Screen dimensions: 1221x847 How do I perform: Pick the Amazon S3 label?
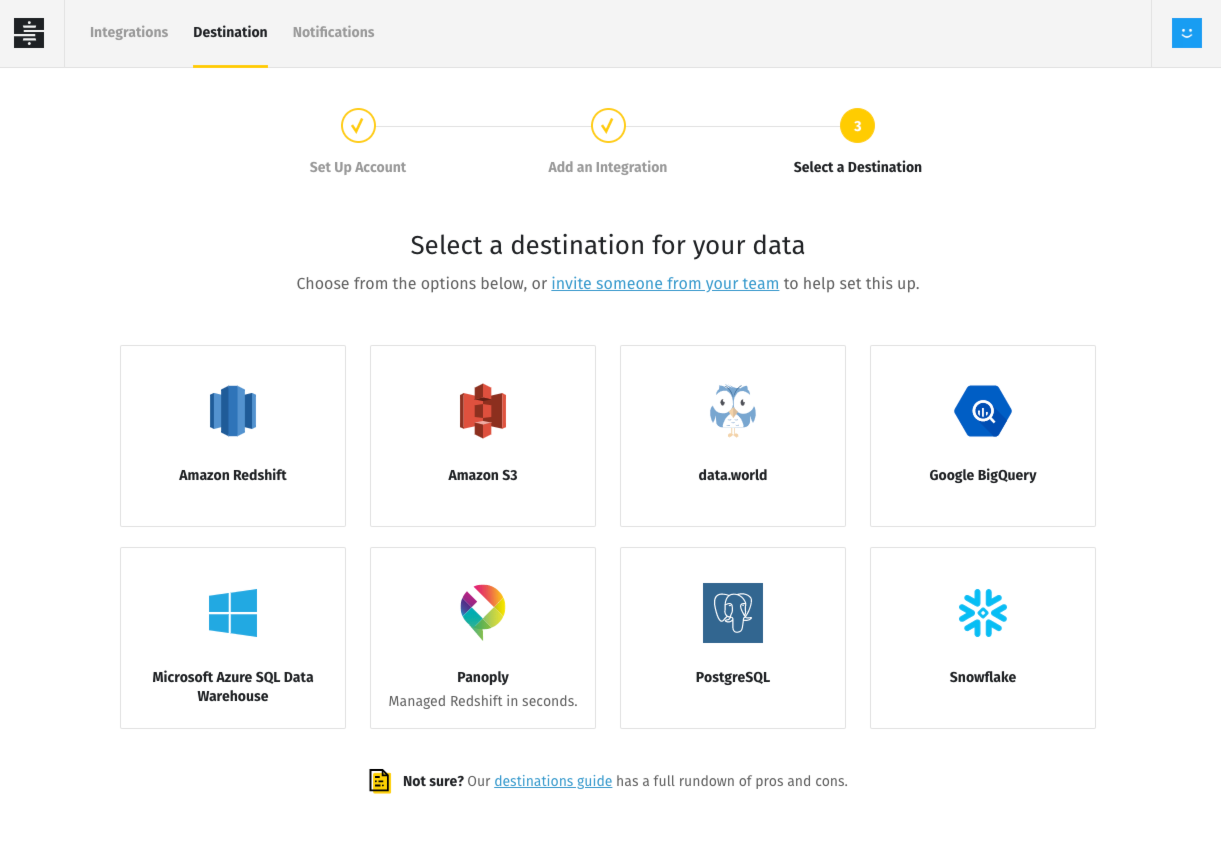click(483, 475)
